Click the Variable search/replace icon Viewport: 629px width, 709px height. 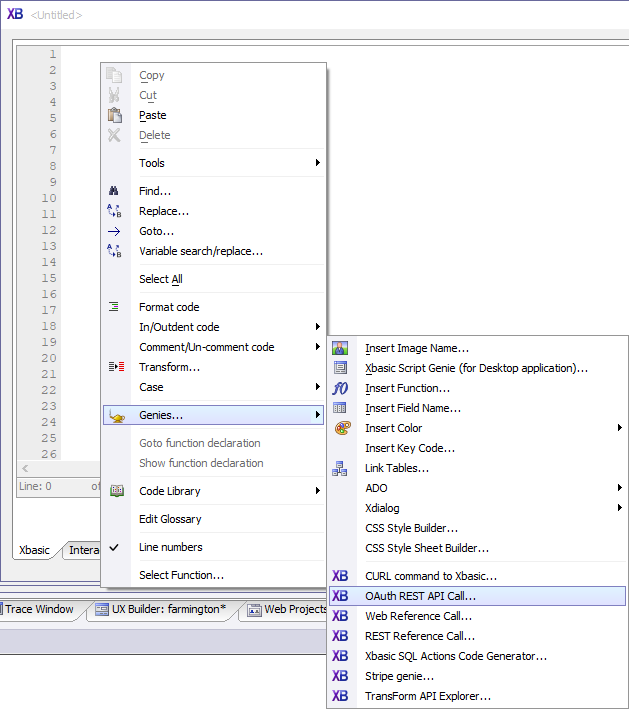point(114,251)
